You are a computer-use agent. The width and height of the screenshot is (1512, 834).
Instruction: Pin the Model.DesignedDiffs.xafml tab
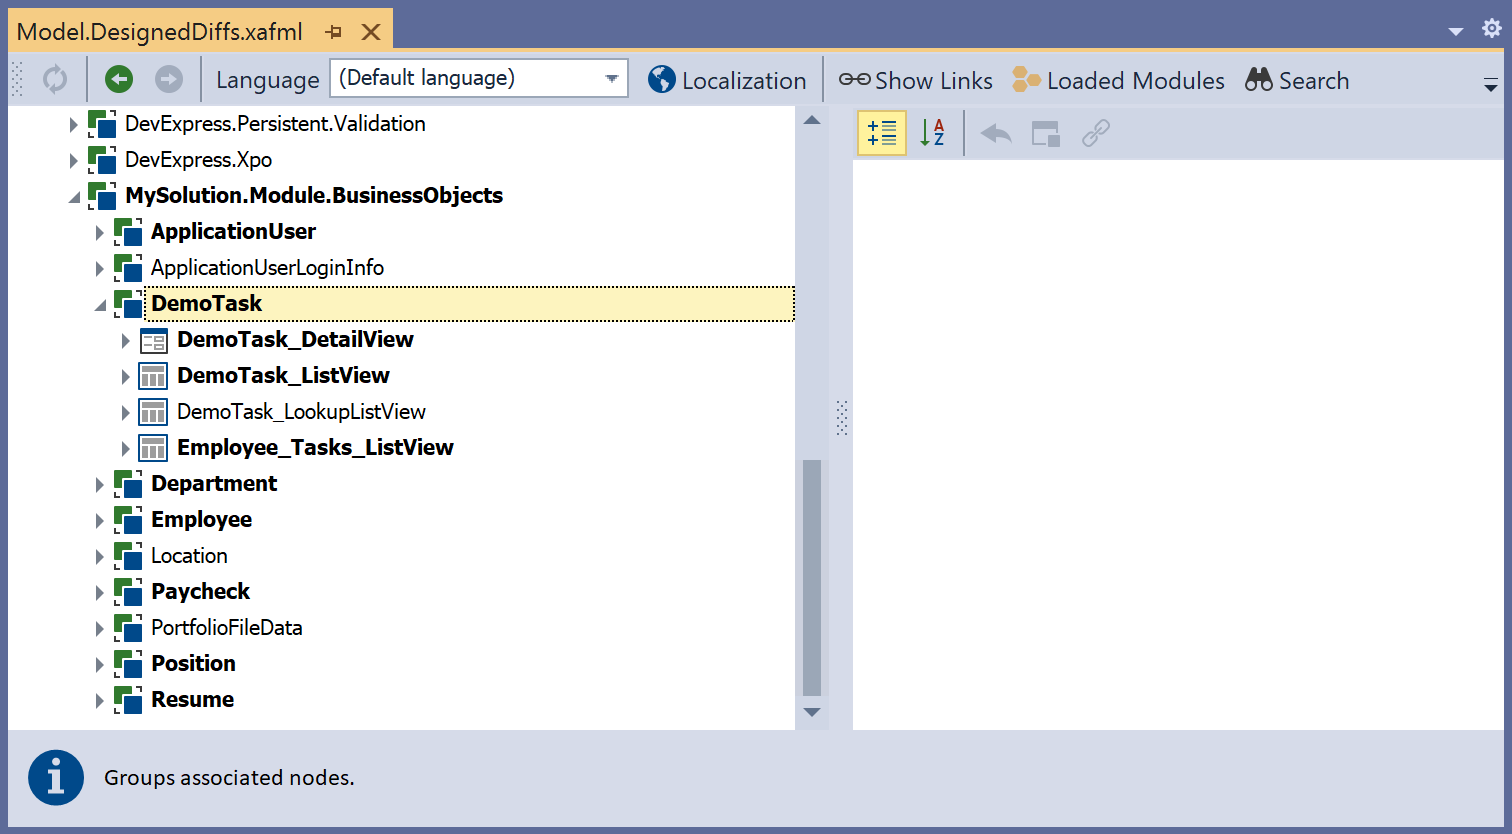(x=335, y=32)
